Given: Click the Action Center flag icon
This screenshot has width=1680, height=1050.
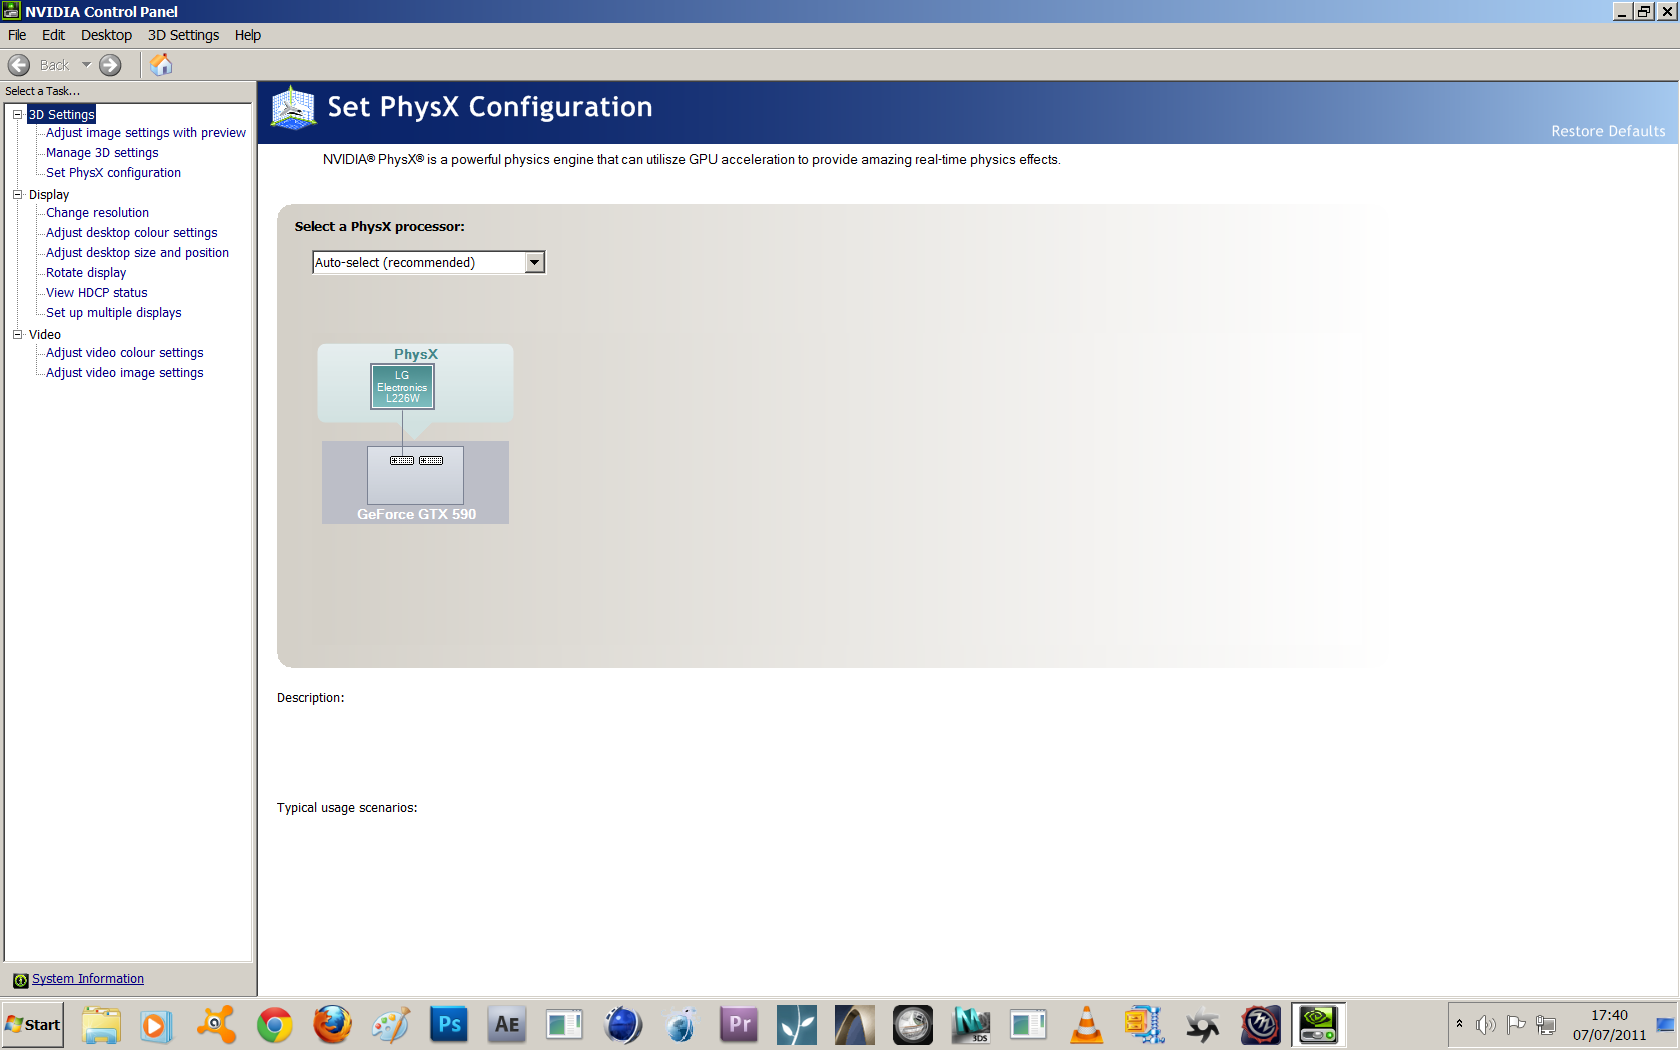Looking at the screenshot, I should [x=1516, y=1024].
